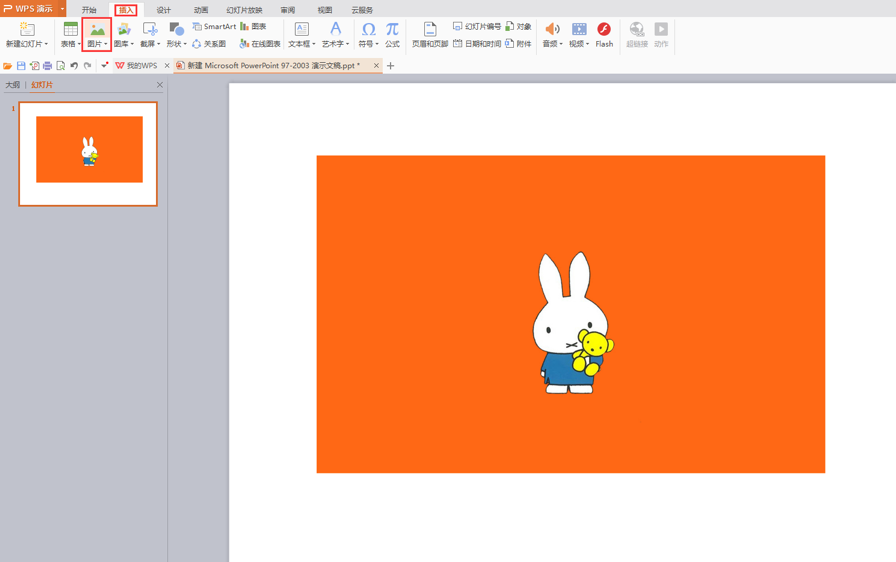Switch to the 开始 ribbon tab
This screenshot has height=562, width=896.
tap(89, 10)
